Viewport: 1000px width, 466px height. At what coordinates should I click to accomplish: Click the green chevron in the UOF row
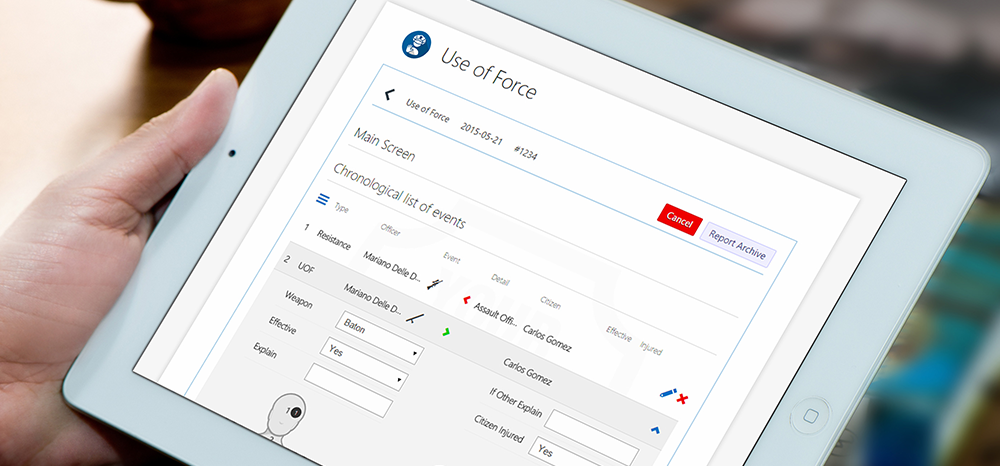[x=446, y=330]
